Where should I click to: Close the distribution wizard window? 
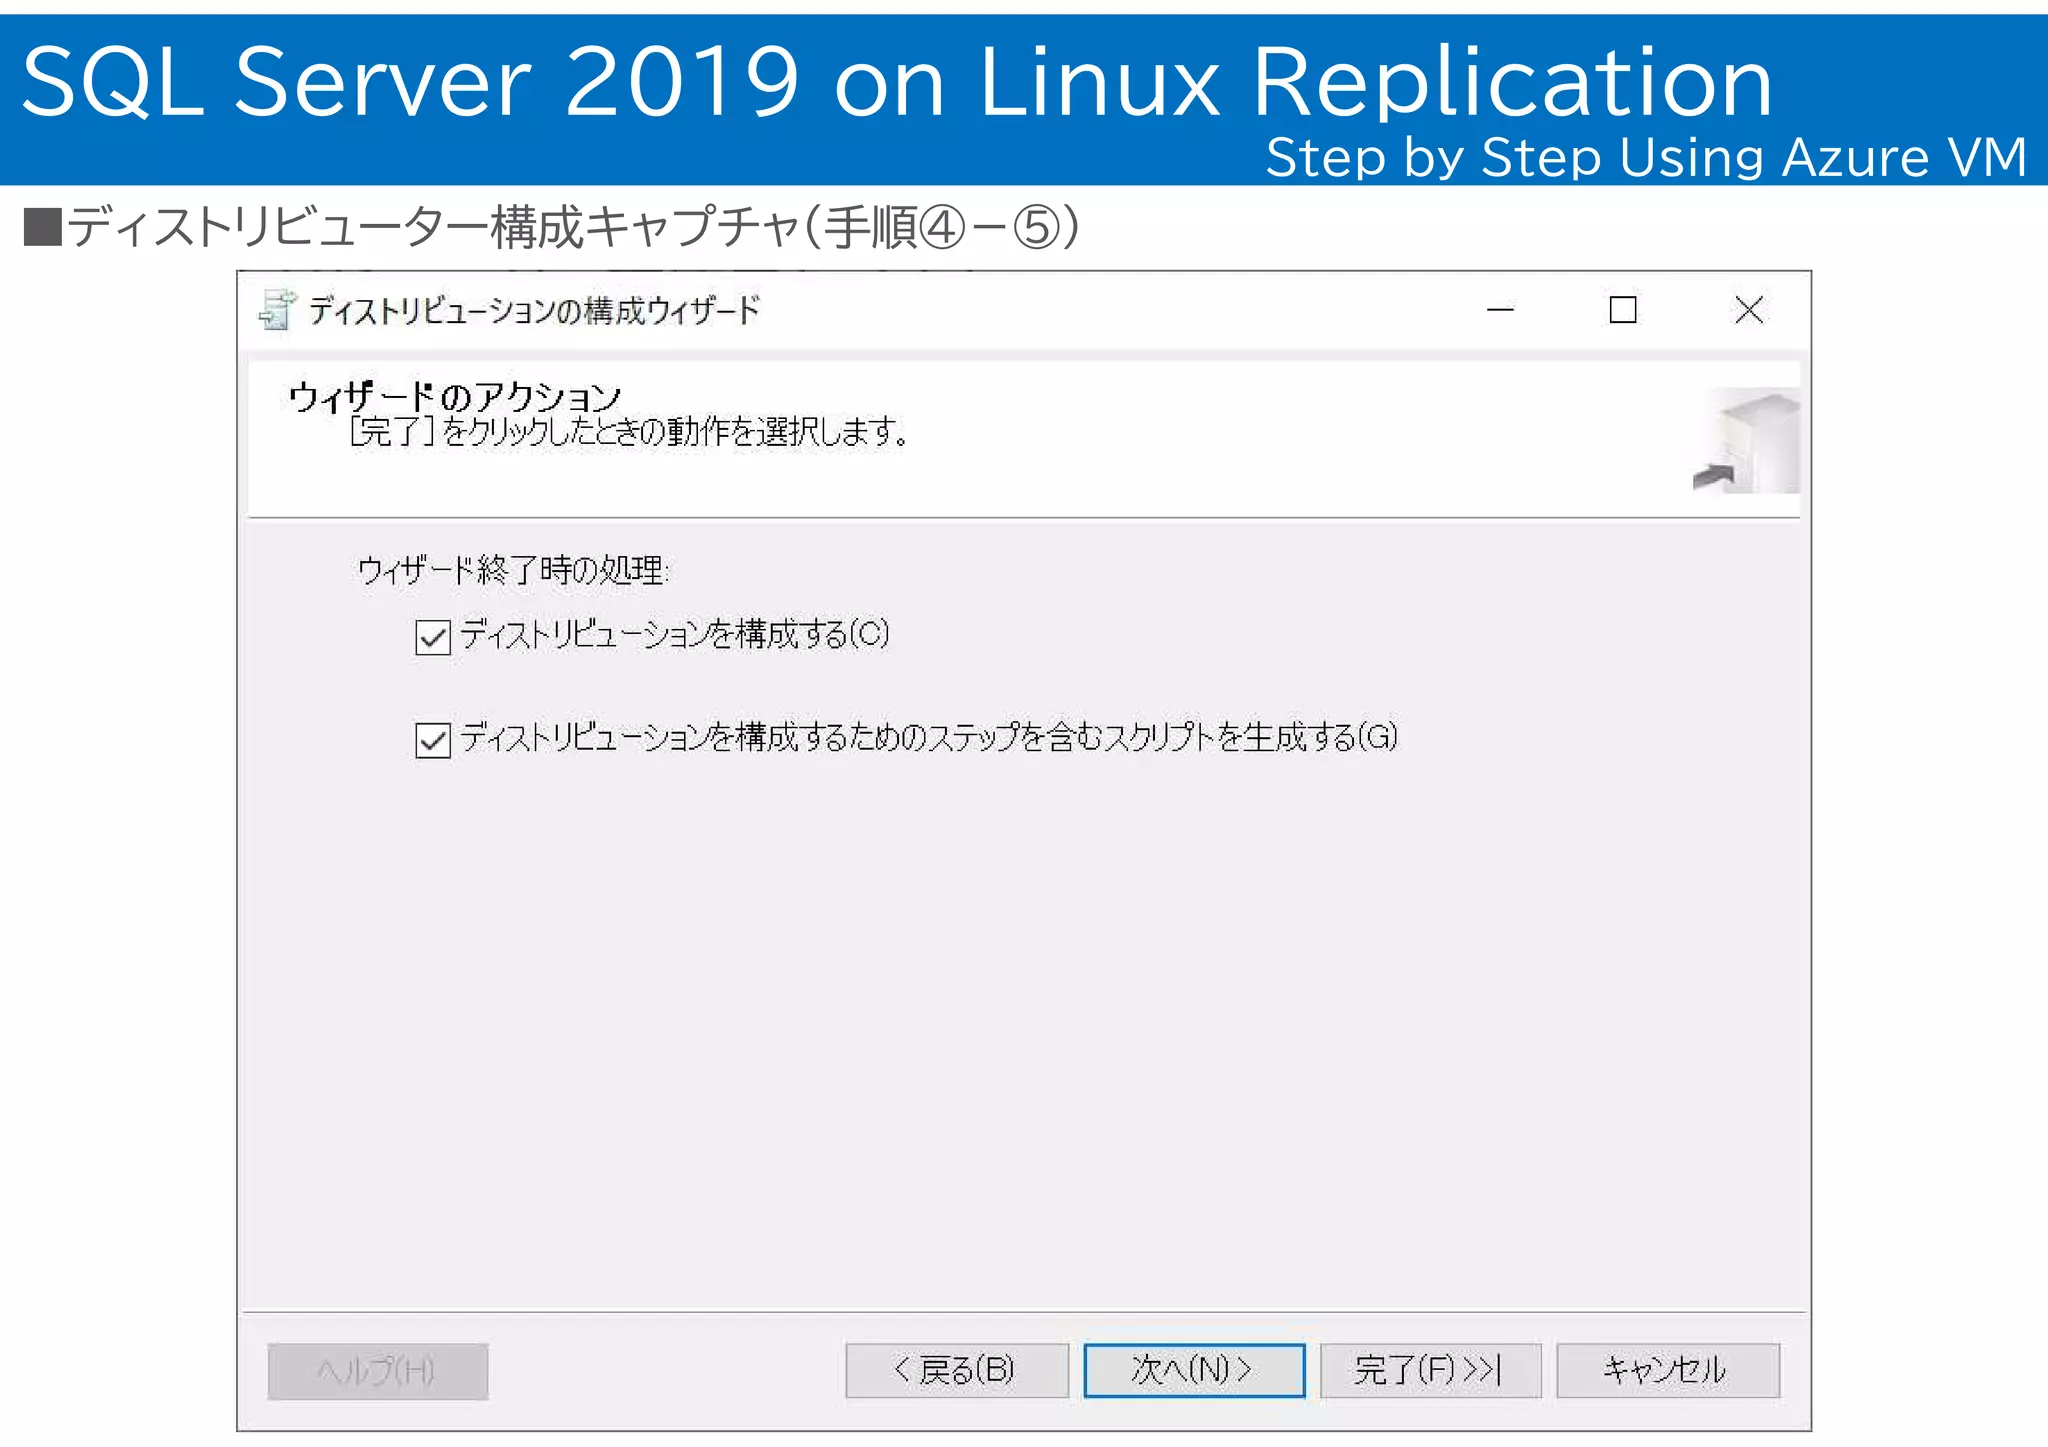(1749, 310)
